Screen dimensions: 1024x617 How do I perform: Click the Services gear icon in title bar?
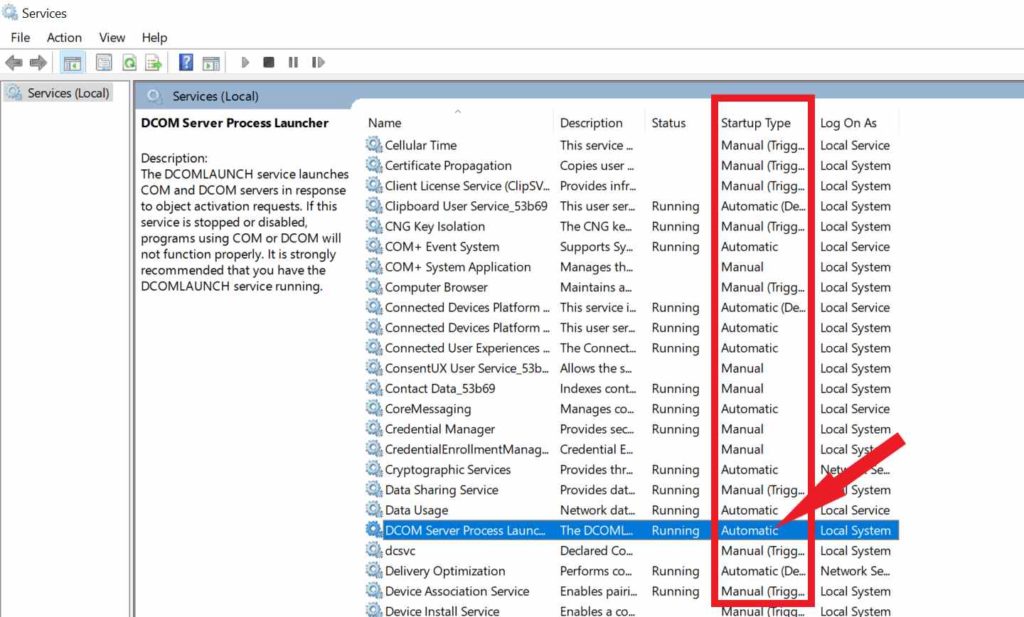(x=10, y=12)
